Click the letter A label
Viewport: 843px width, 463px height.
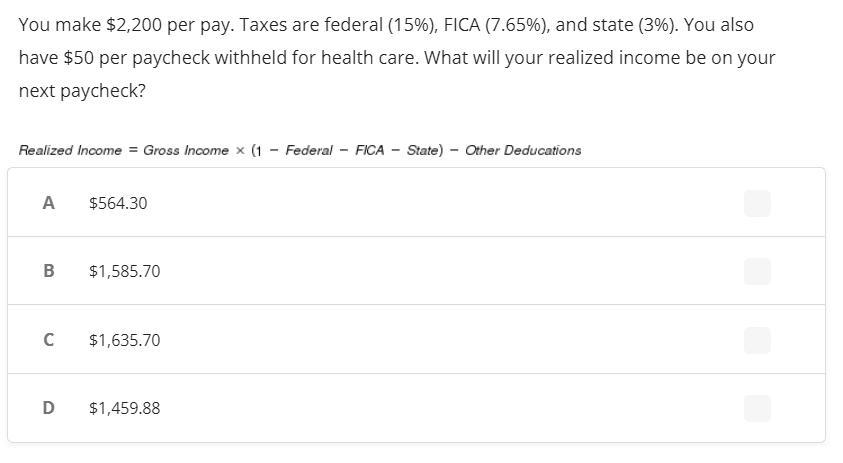click(x=48, y=203)
